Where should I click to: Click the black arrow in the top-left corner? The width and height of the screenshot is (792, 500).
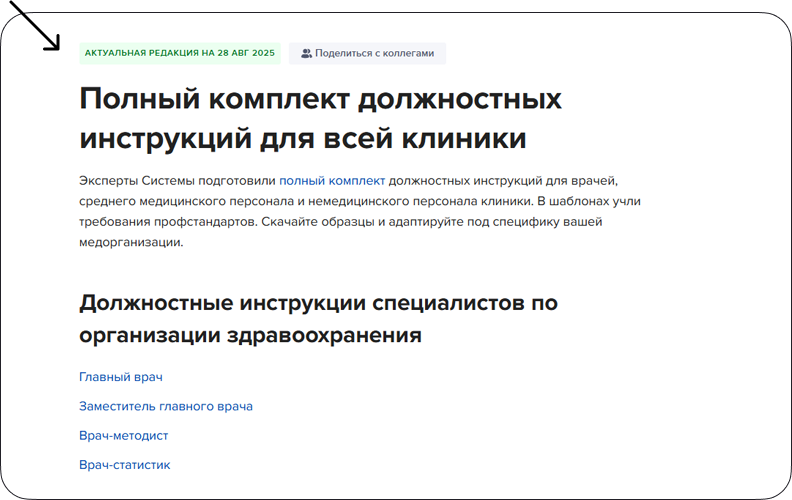click(42, 32)
